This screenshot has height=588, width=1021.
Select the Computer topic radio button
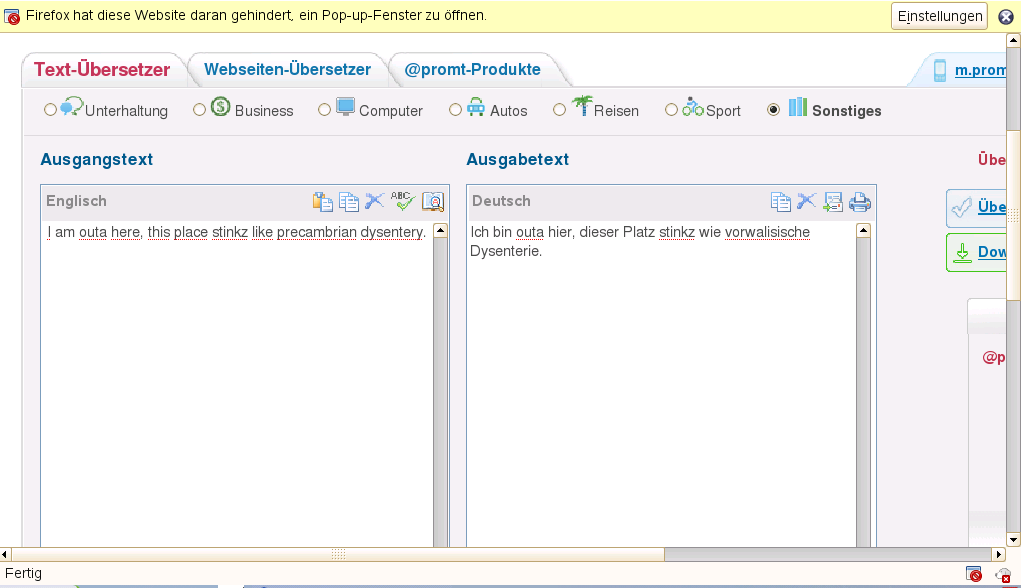(324, 109)
